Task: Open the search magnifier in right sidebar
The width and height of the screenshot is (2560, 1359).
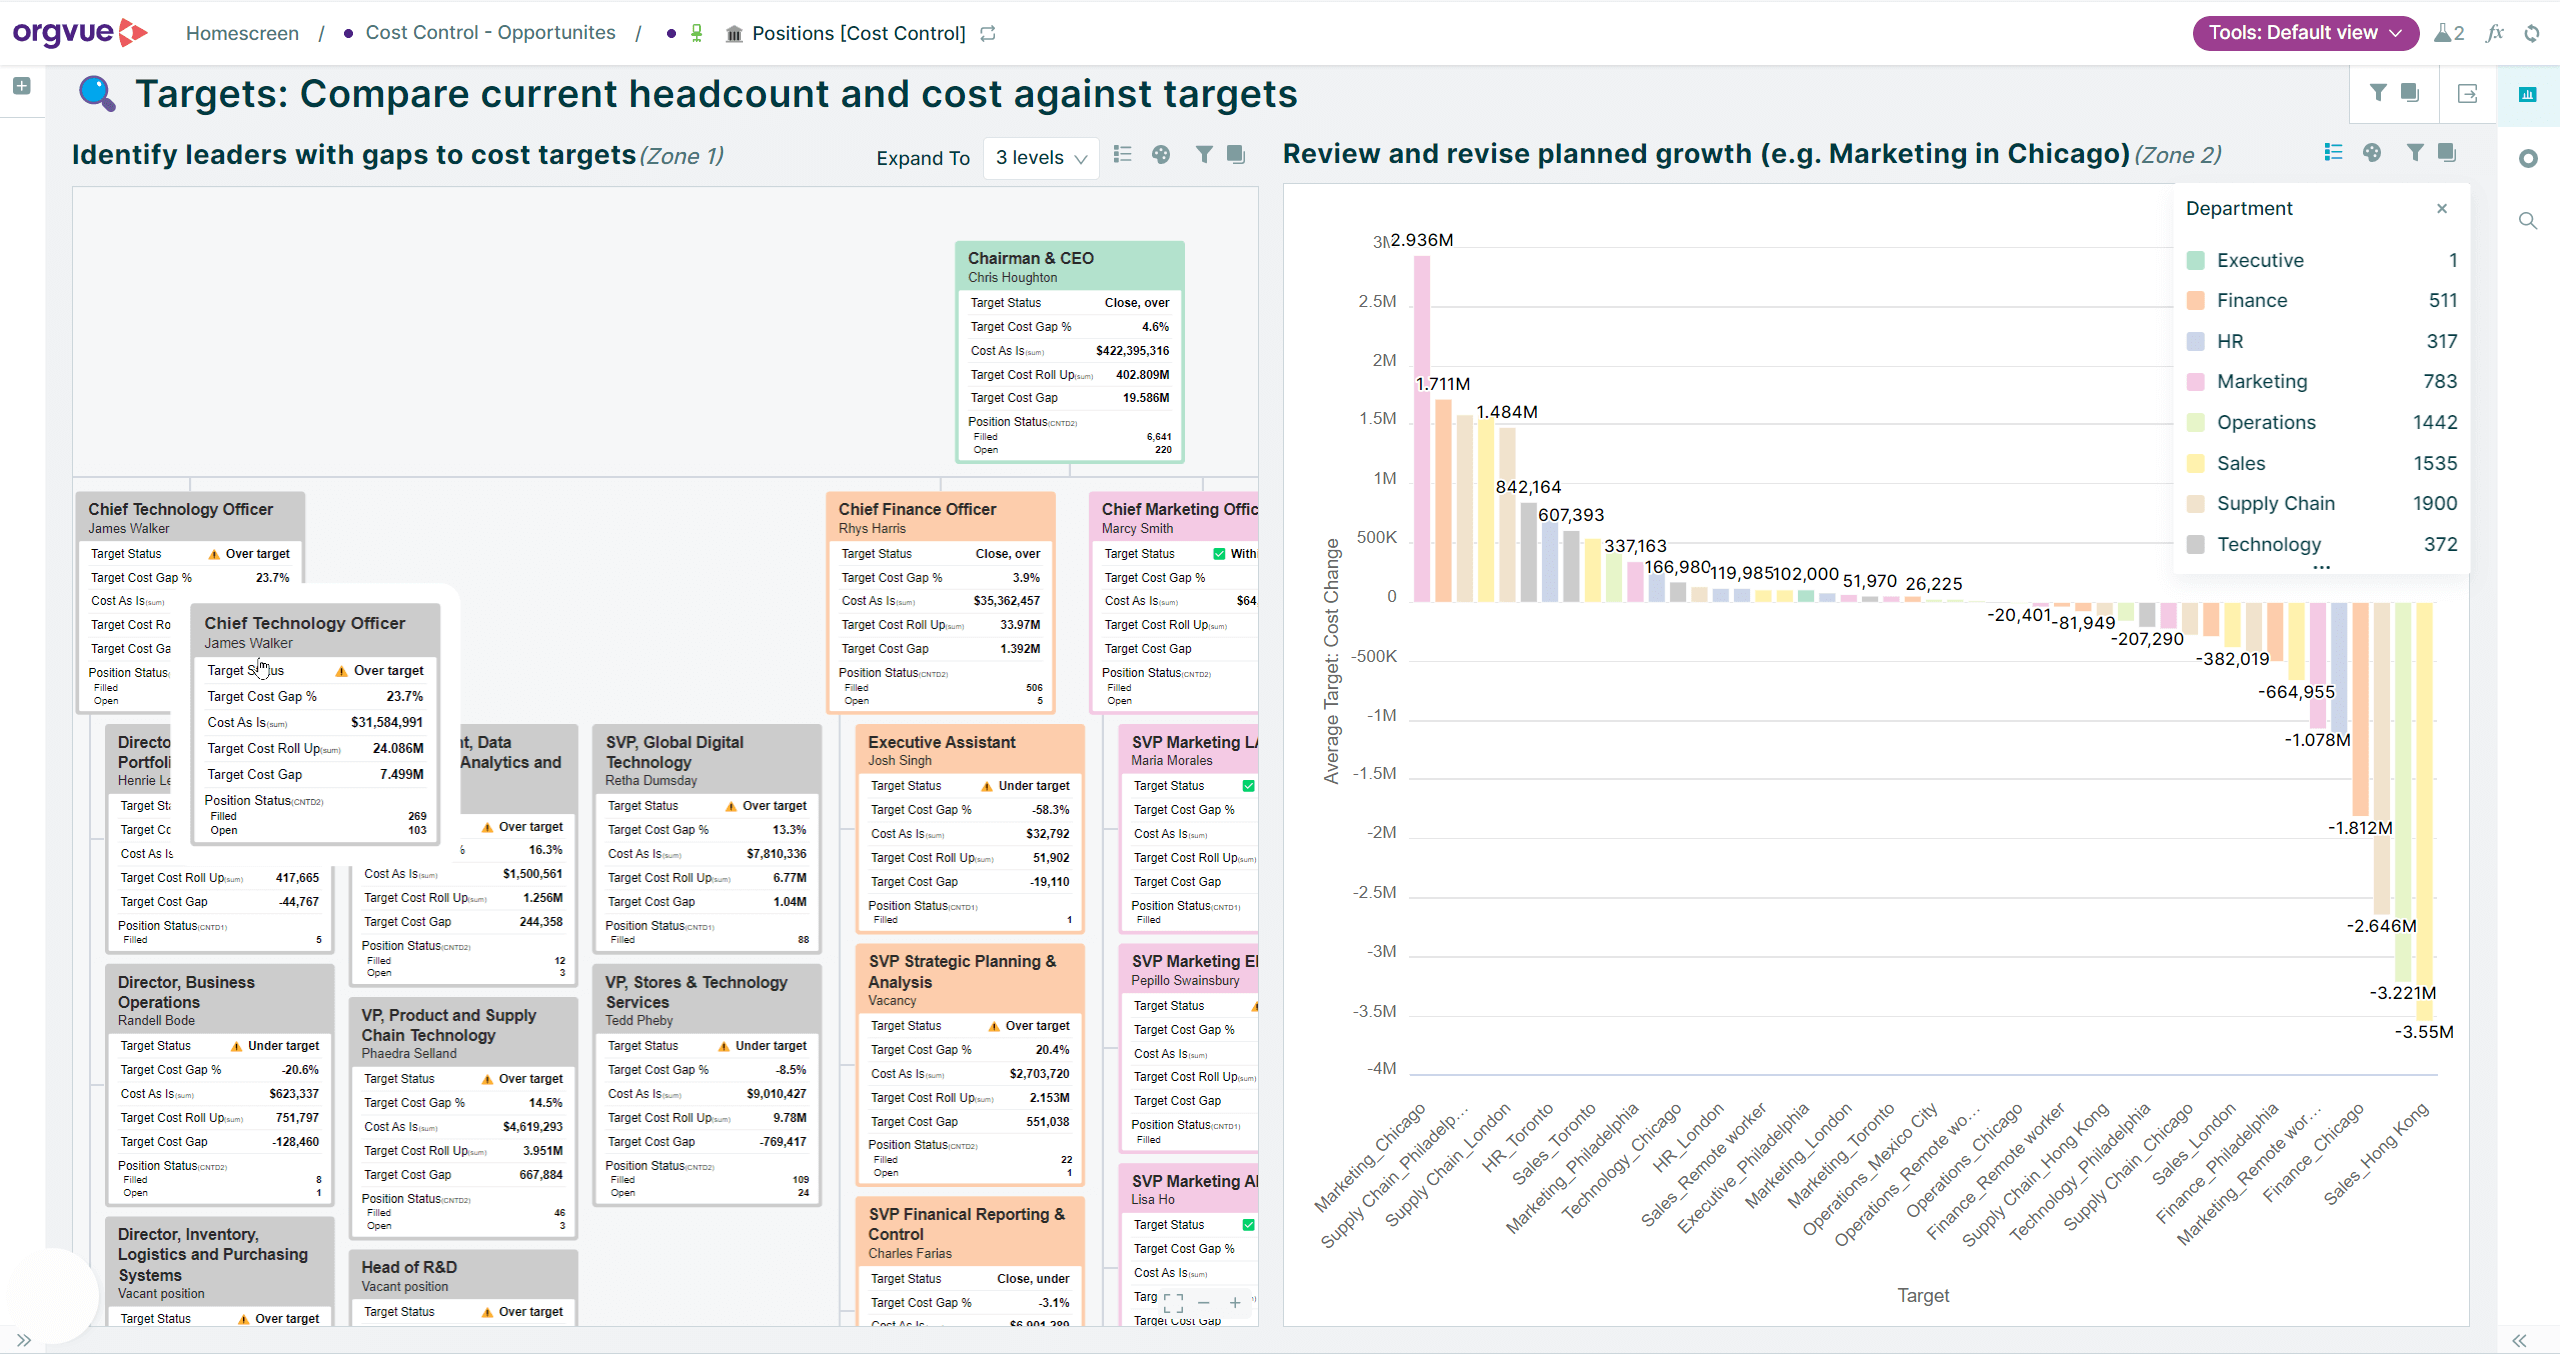Action: (x=2527, y=221)
